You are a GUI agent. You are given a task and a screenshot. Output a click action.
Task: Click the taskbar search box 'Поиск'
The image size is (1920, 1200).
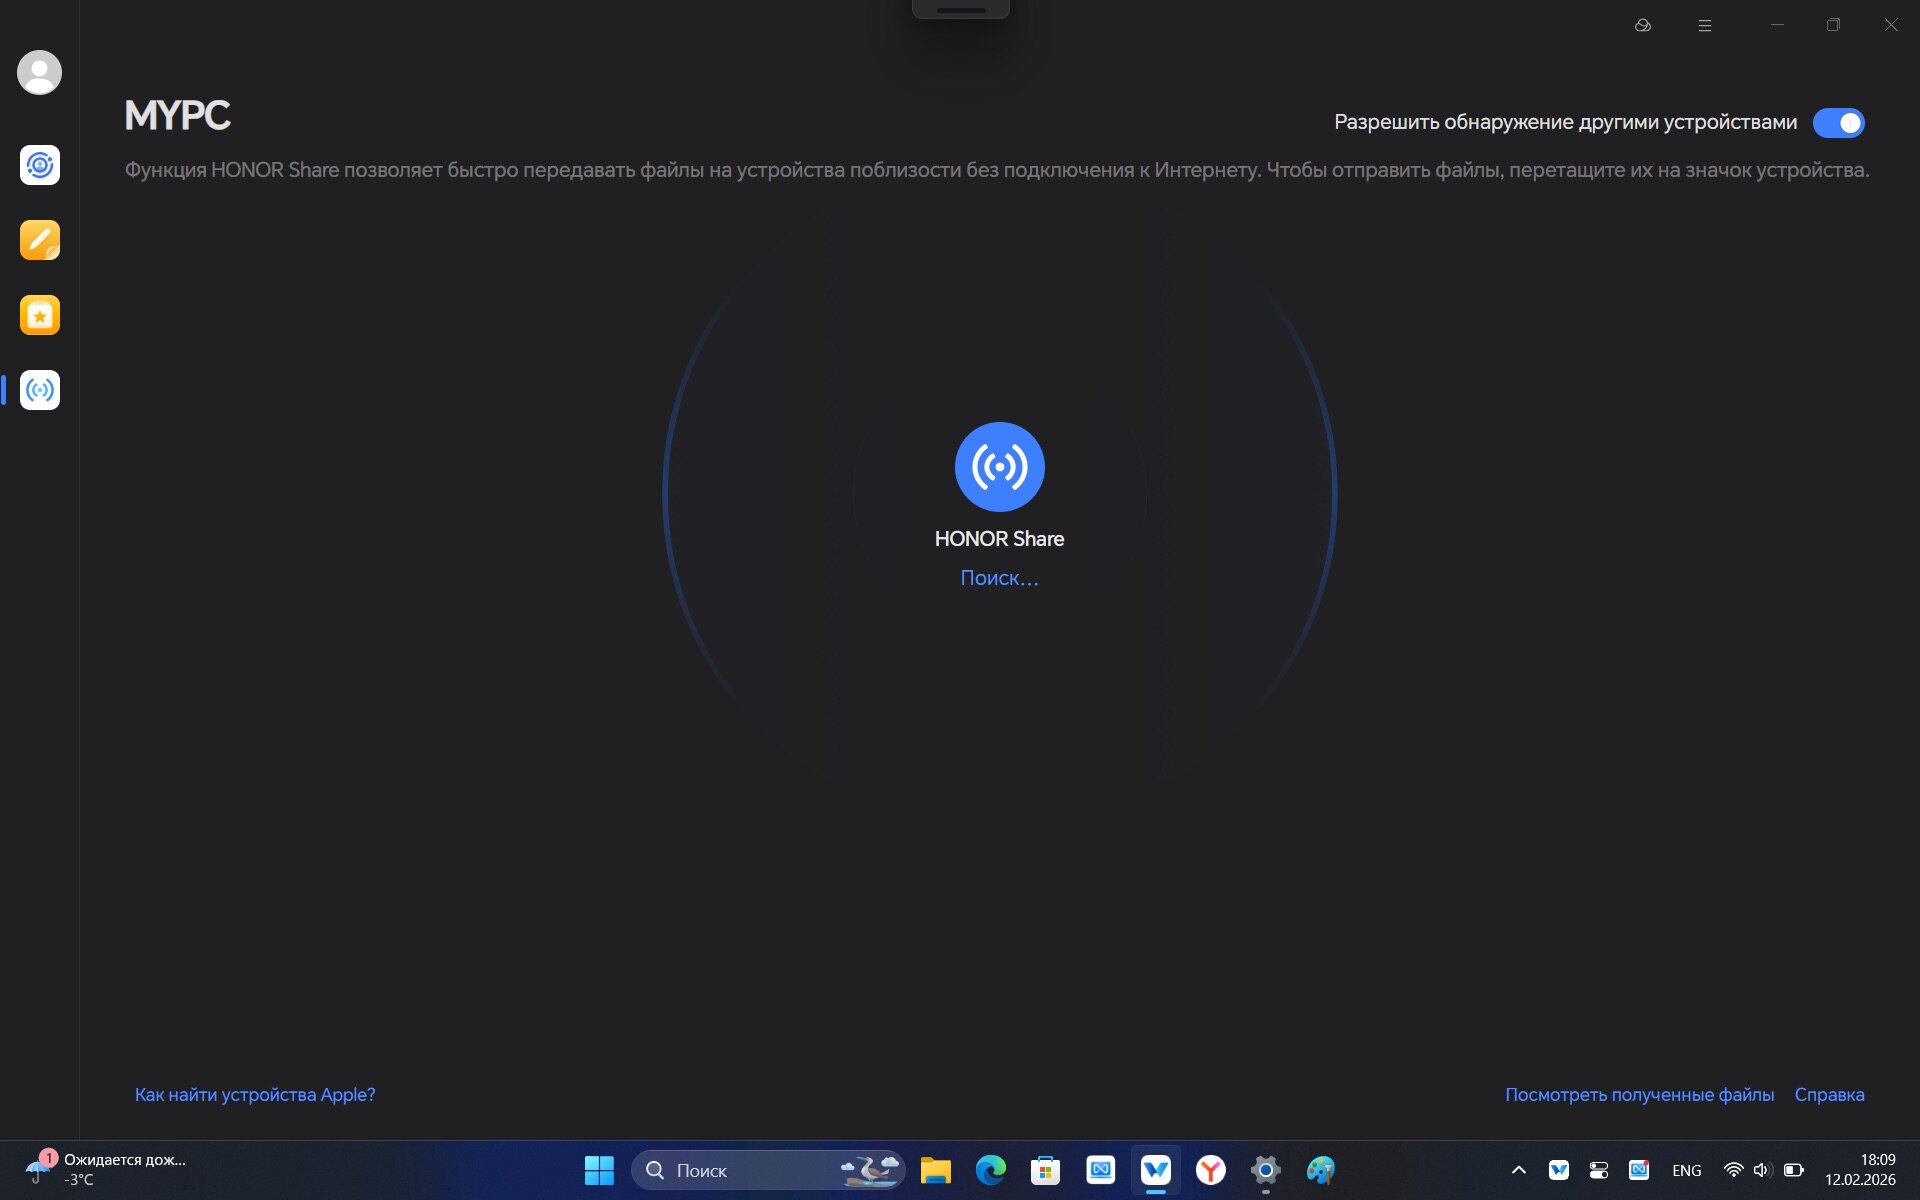[x=768, y=1170]
